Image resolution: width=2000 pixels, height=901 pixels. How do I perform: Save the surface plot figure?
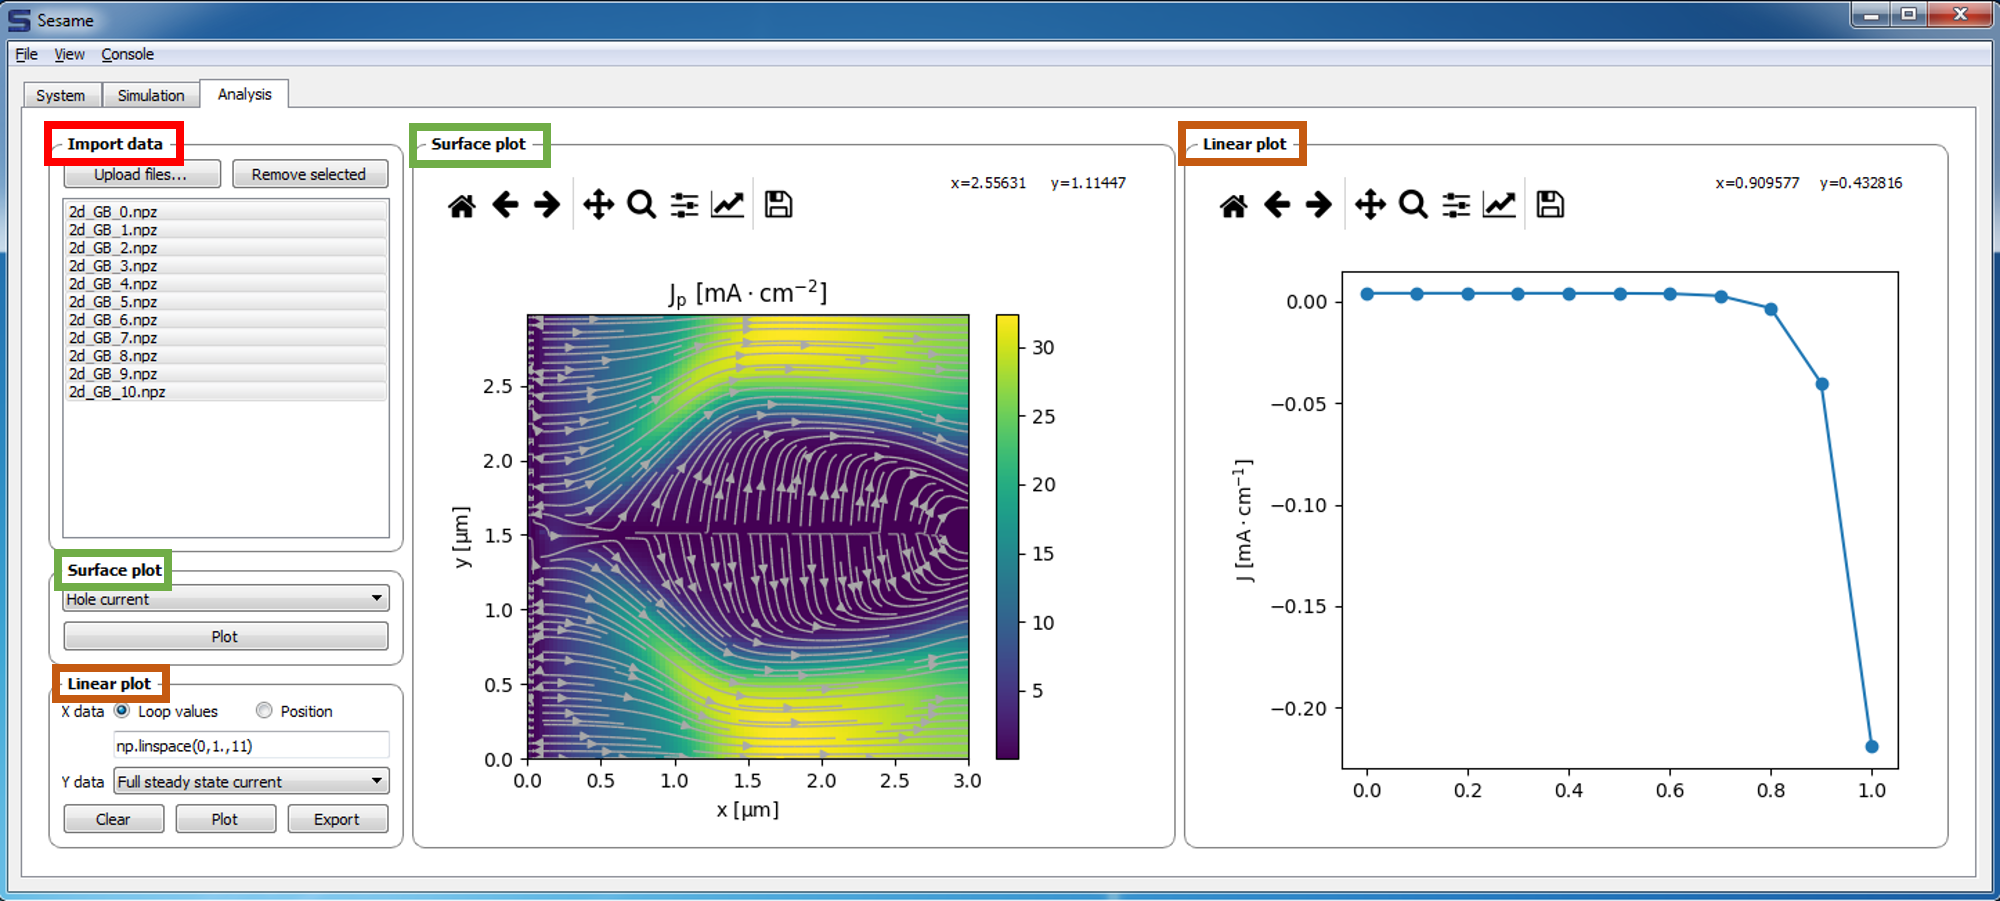pyautogui.click(x=778, y=205)
